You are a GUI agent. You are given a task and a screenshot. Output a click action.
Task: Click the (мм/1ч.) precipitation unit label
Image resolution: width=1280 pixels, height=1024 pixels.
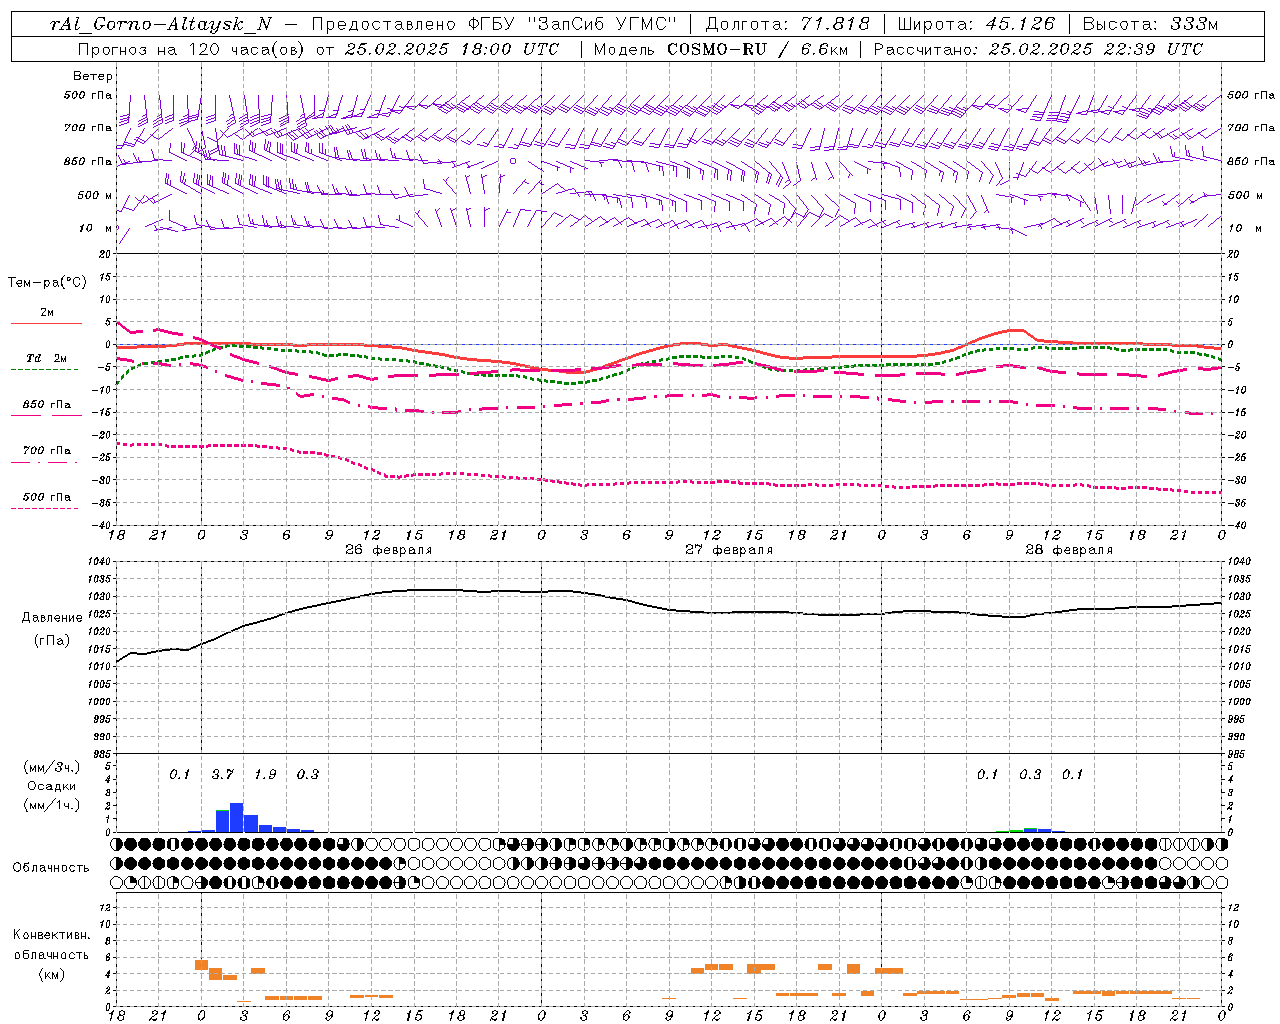pyautogui.click(x=52, y=805)
